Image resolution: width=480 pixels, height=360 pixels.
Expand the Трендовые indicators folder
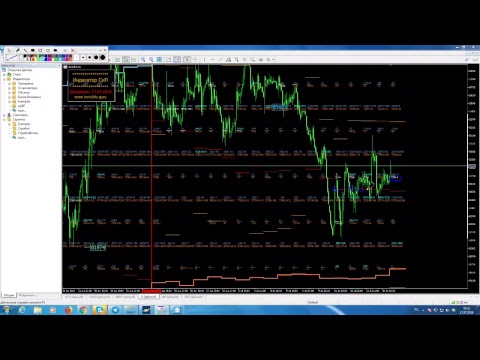pyautogui.click(x=9, y=84)
